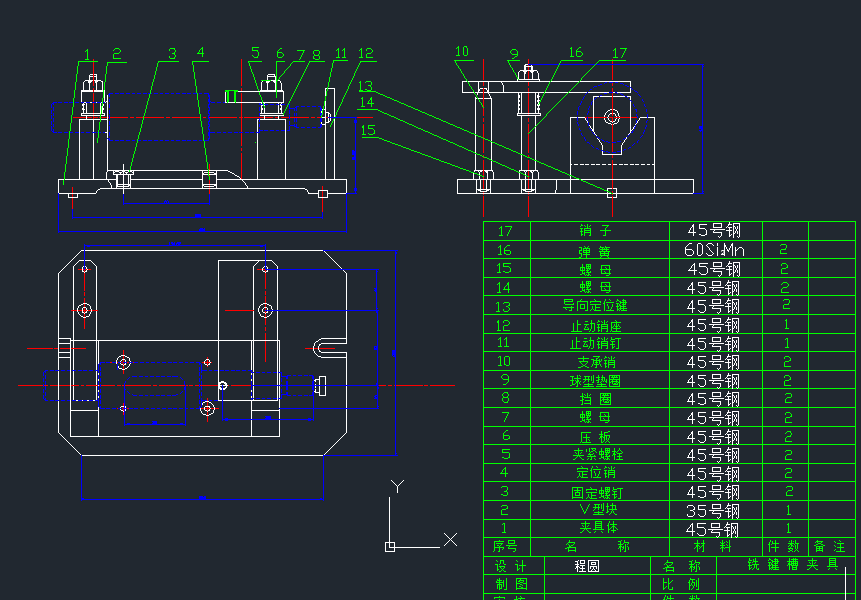Select the 35号钢 material cell
Viewport: 861px width, 600px height.
pyautogui.click(x=715, y=510)
